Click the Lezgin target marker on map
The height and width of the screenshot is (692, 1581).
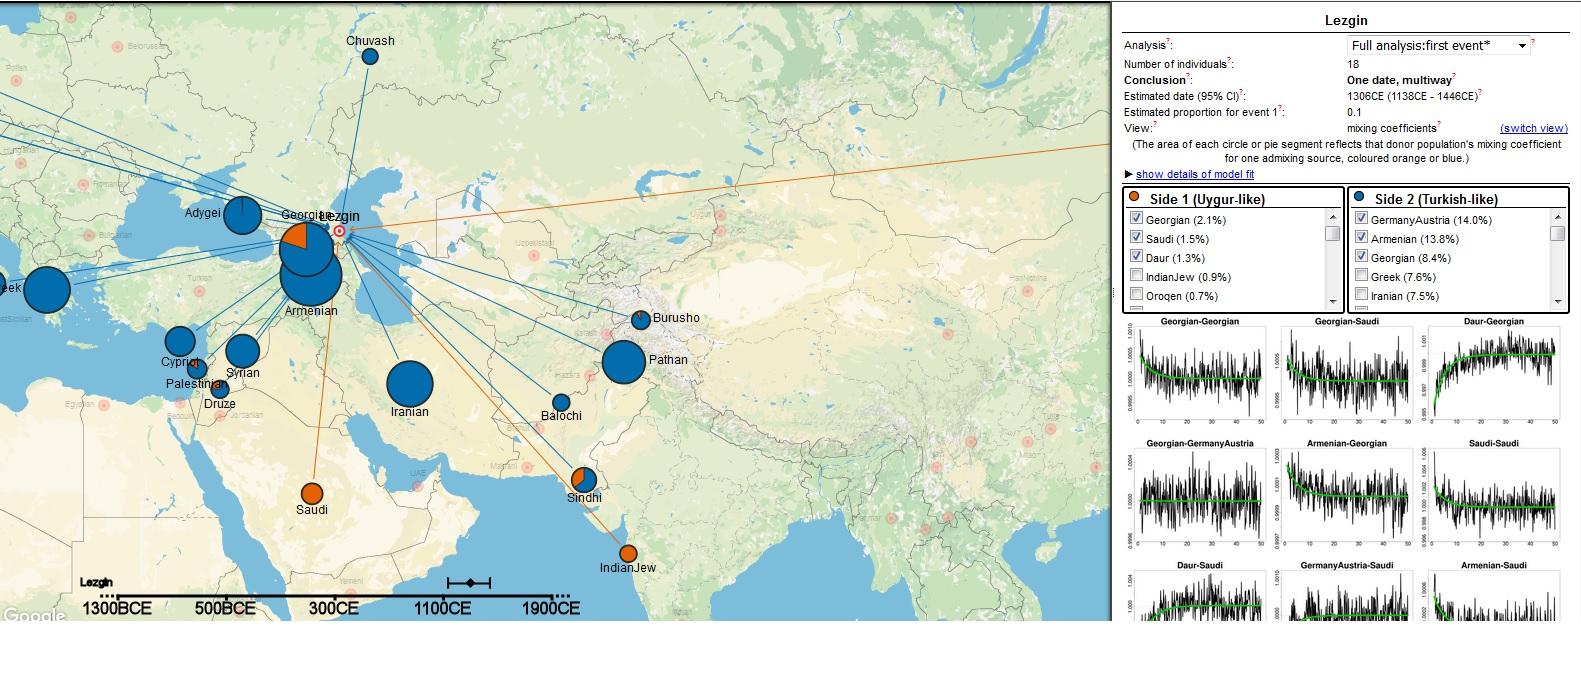pos(339,231)
